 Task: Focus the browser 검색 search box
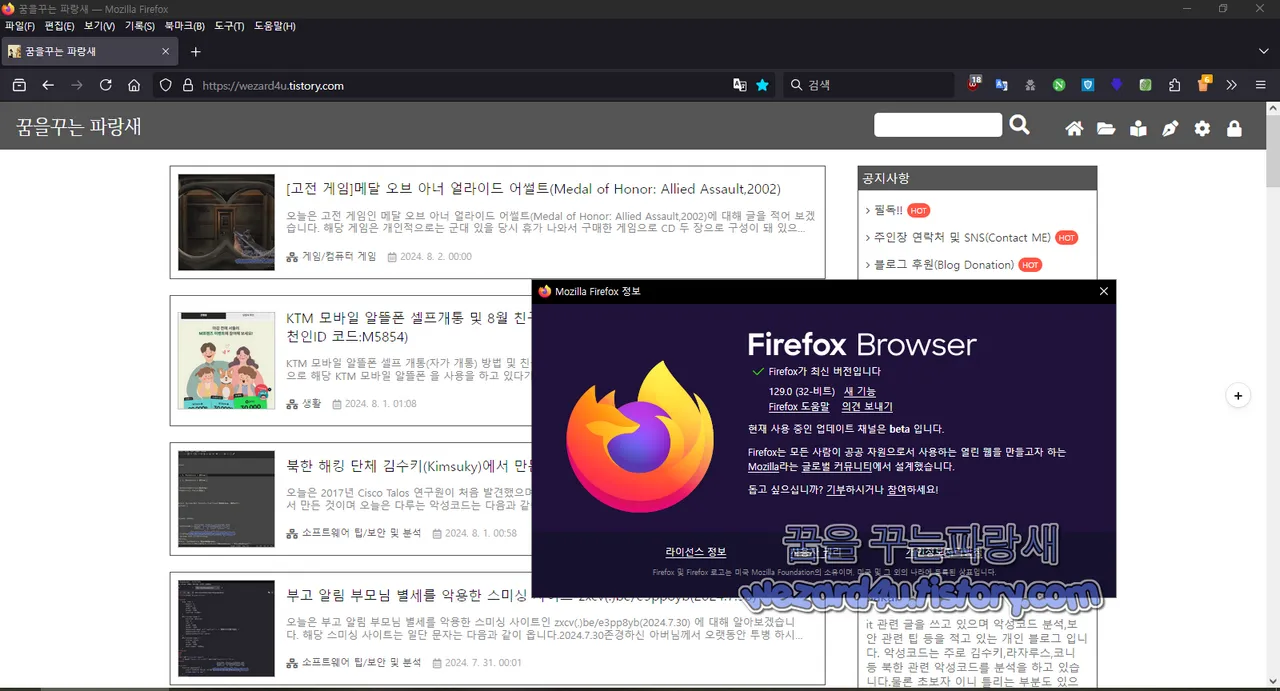[x=868, y=85]
